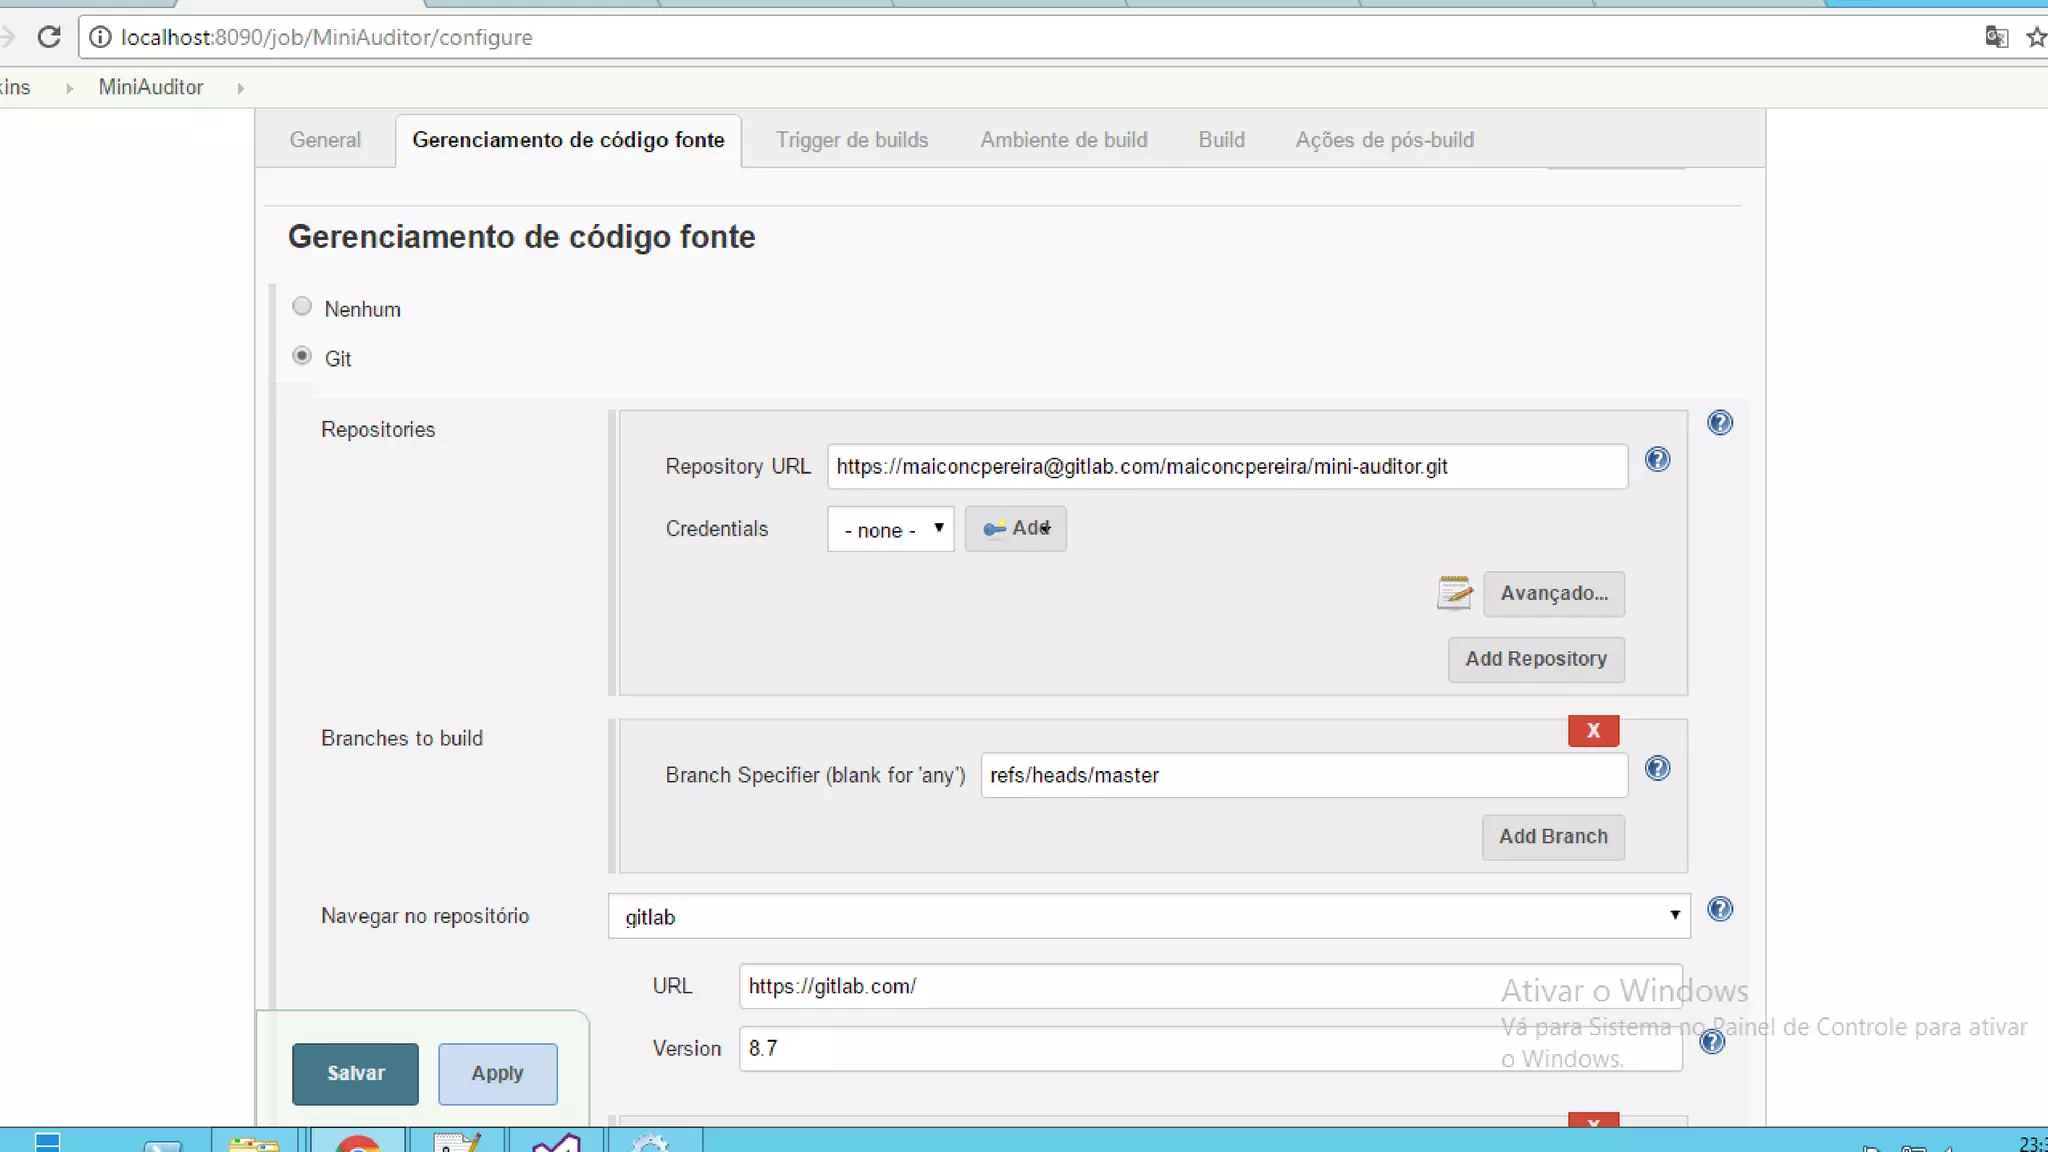Click the translate page icon in the address bar
2048x1152 pixels.
click(1996, 38)
